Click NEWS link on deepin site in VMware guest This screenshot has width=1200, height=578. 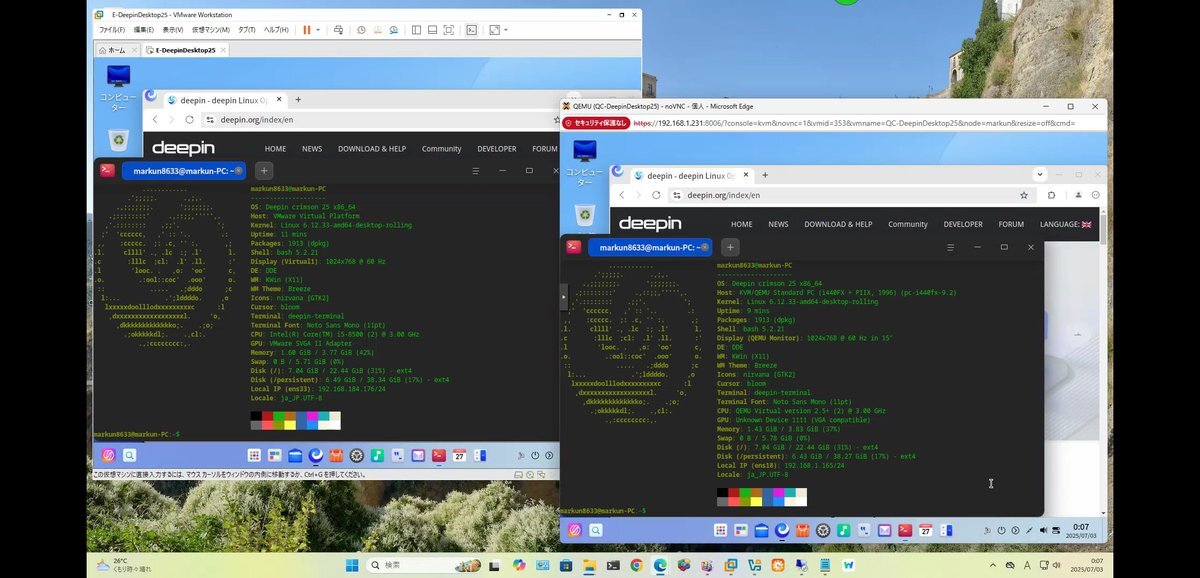312,149
